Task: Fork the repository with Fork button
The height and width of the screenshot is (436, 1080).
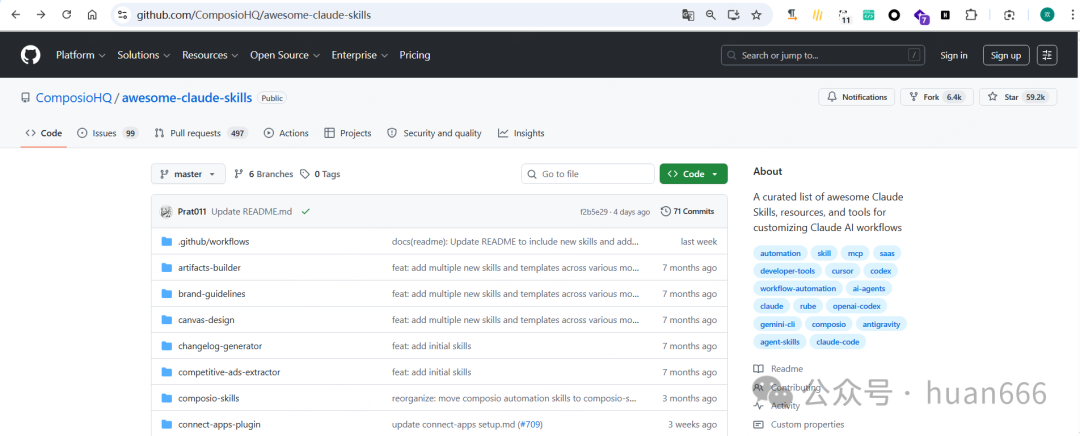Action: 936,97
